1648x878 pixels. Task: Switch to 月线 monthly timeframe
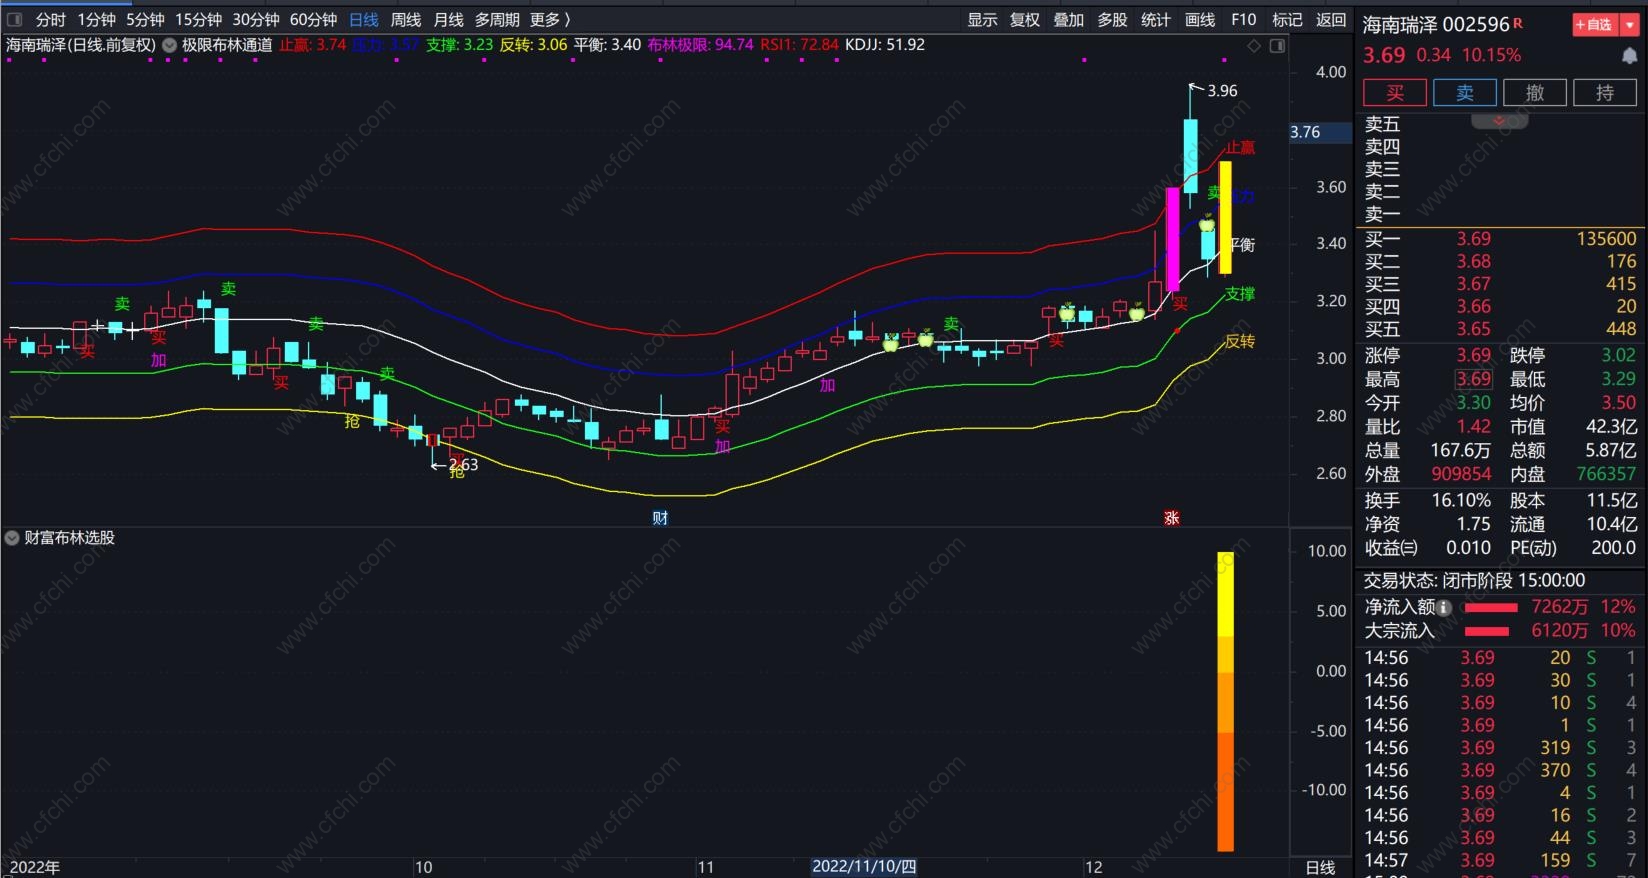[448, 19]
